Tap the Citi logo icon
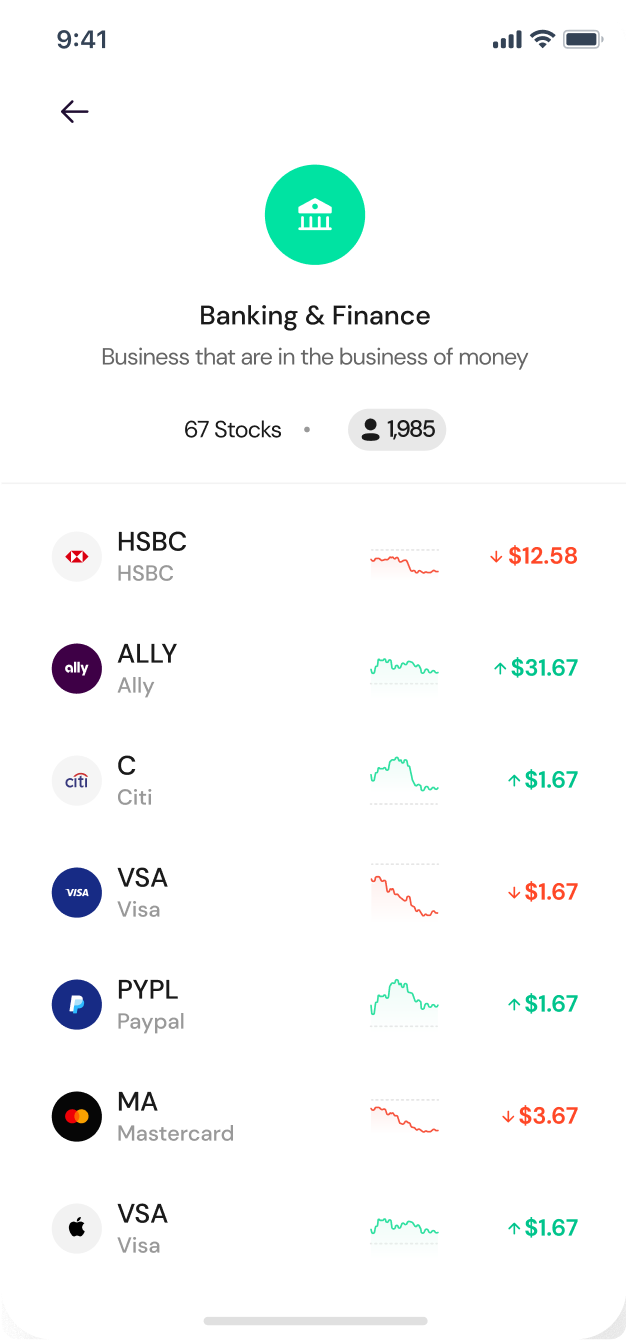 (77, 781)
